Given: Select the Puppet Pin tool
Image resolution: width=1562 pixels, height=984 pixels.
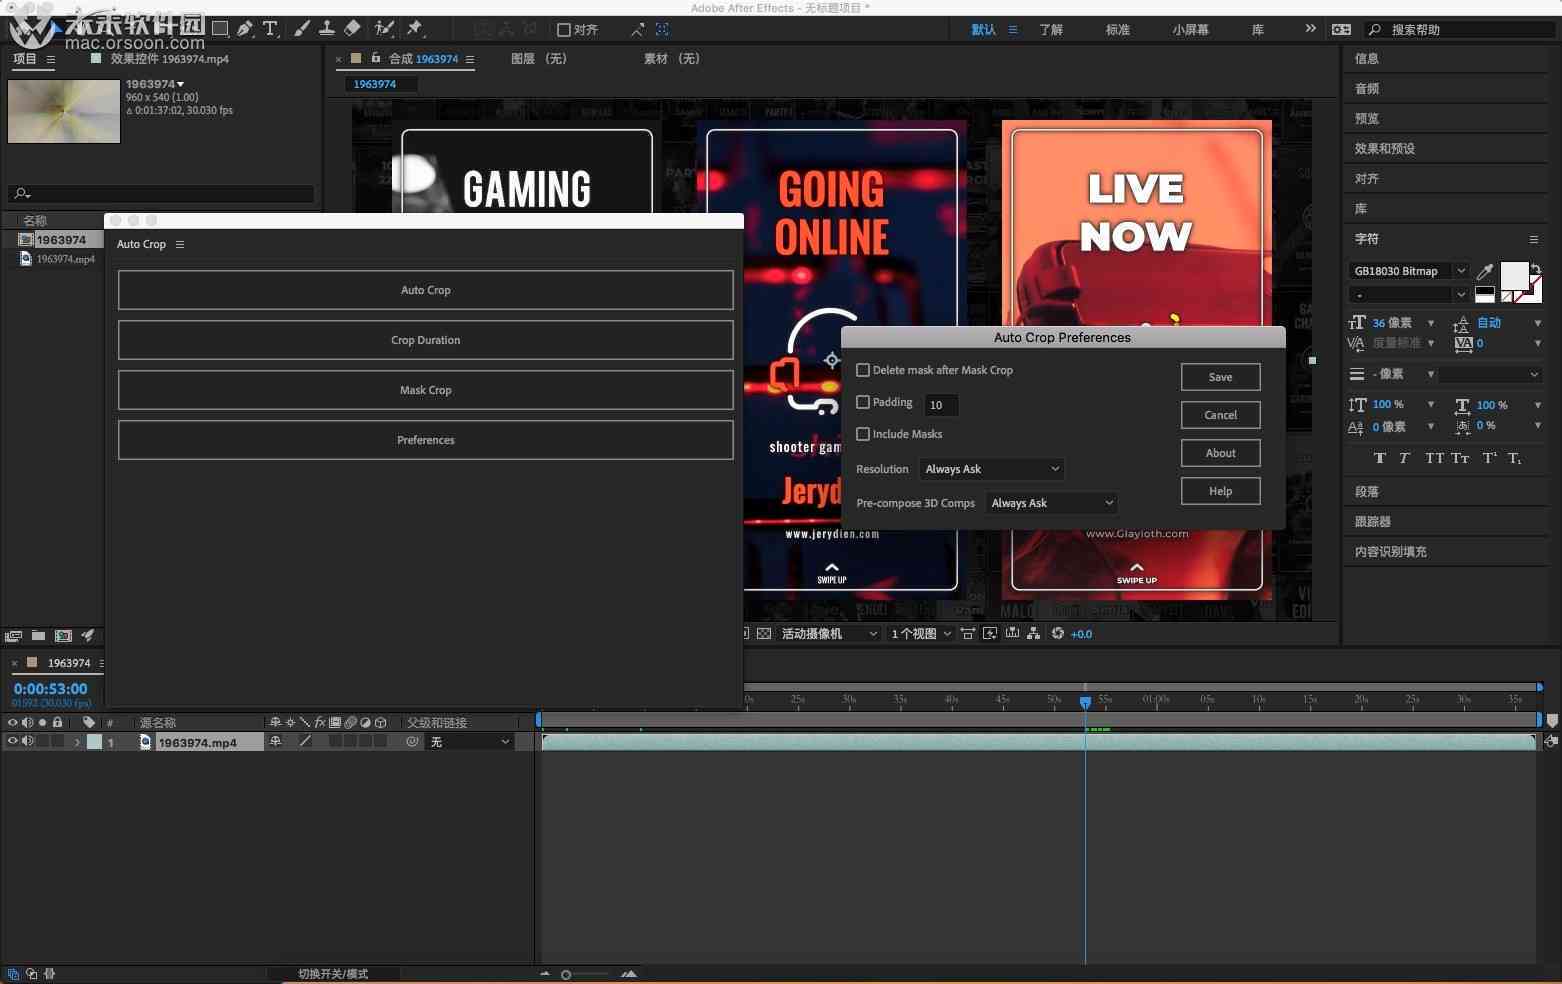Looking at the screenshot, I should [x=415, y=29].
